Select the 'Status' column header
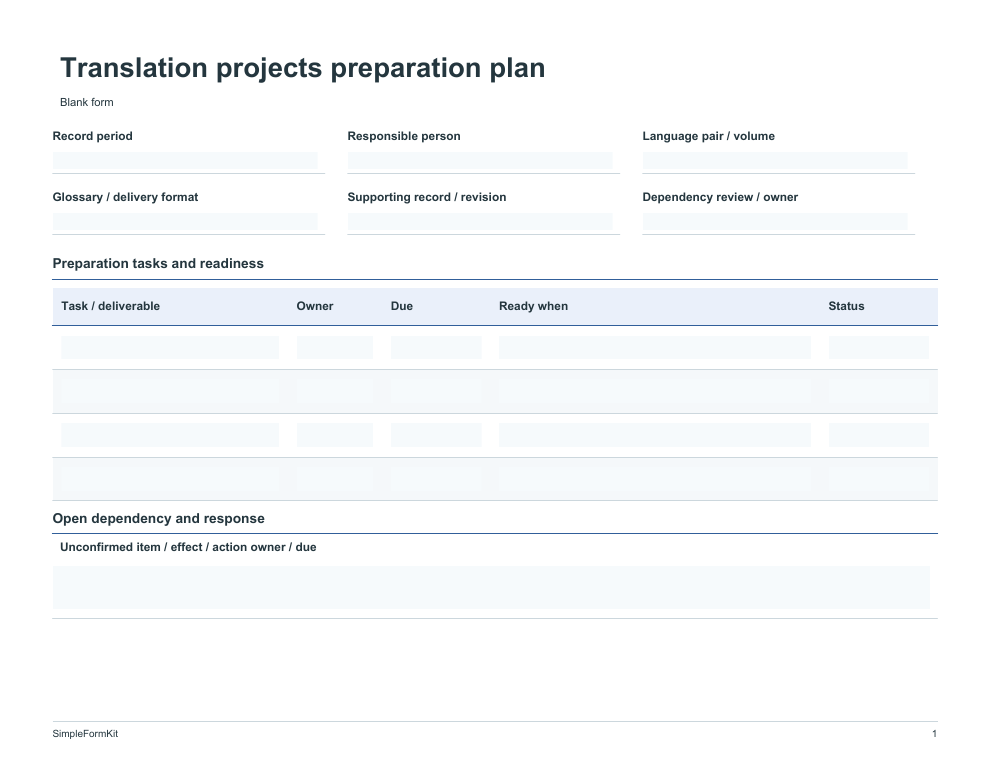The height and width of the screenshot is (765, 990). [x=846, y=306]
